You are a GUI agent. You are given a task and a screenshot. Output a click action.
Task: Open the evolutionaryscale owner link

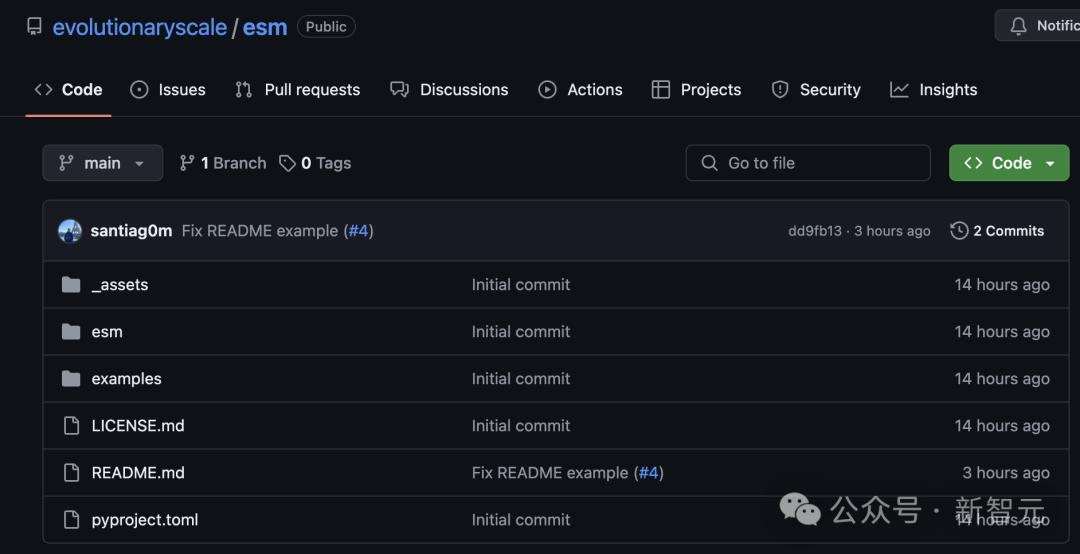click(139, 27)
